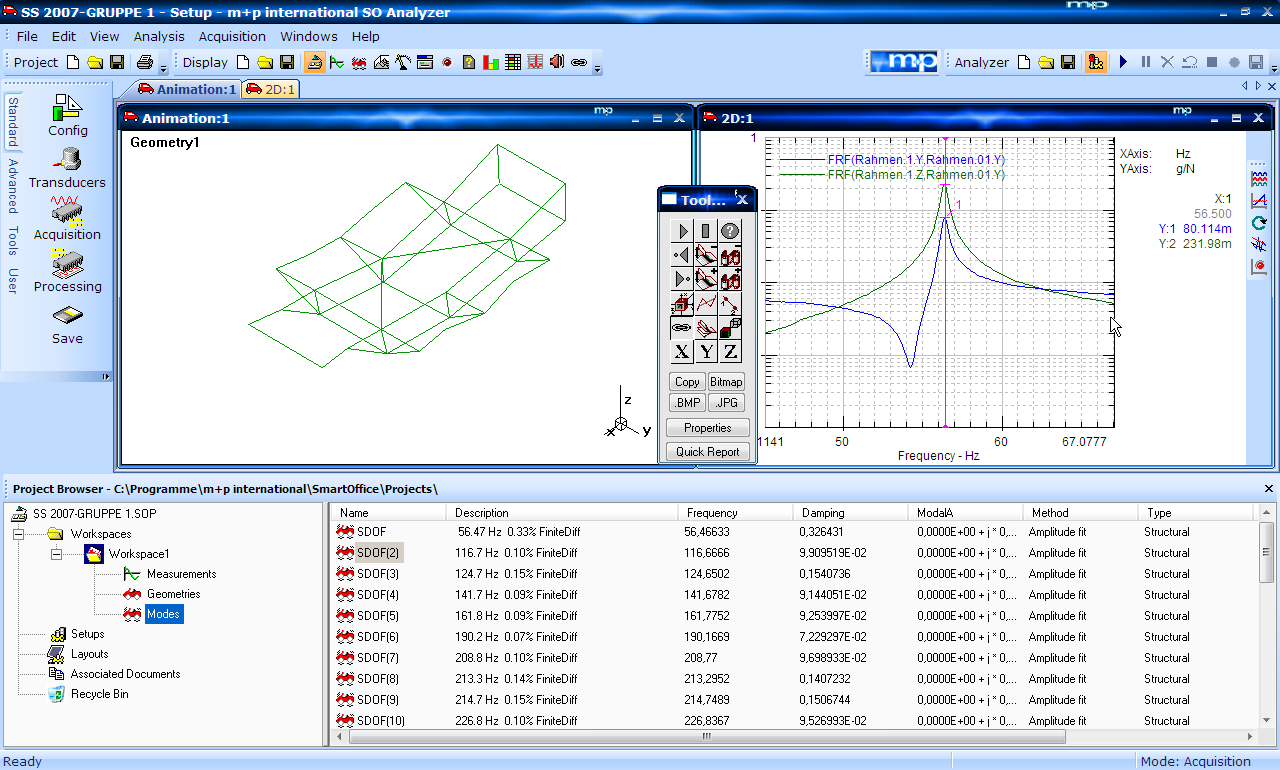Open the Acquisition icon in sidebar
Viewport: 1280px width, 770px height.
click(68, 212)
